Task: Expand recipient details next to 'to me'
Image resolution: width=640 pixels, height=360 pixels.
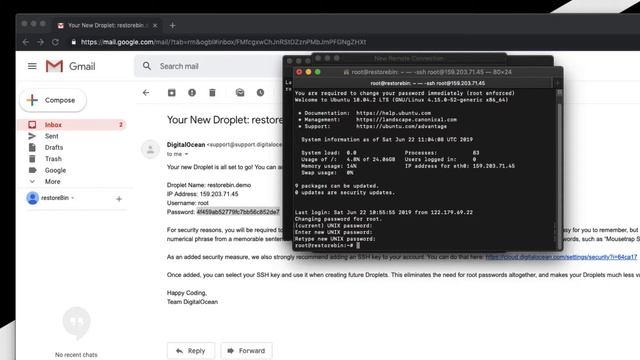Action: (187, 154)
